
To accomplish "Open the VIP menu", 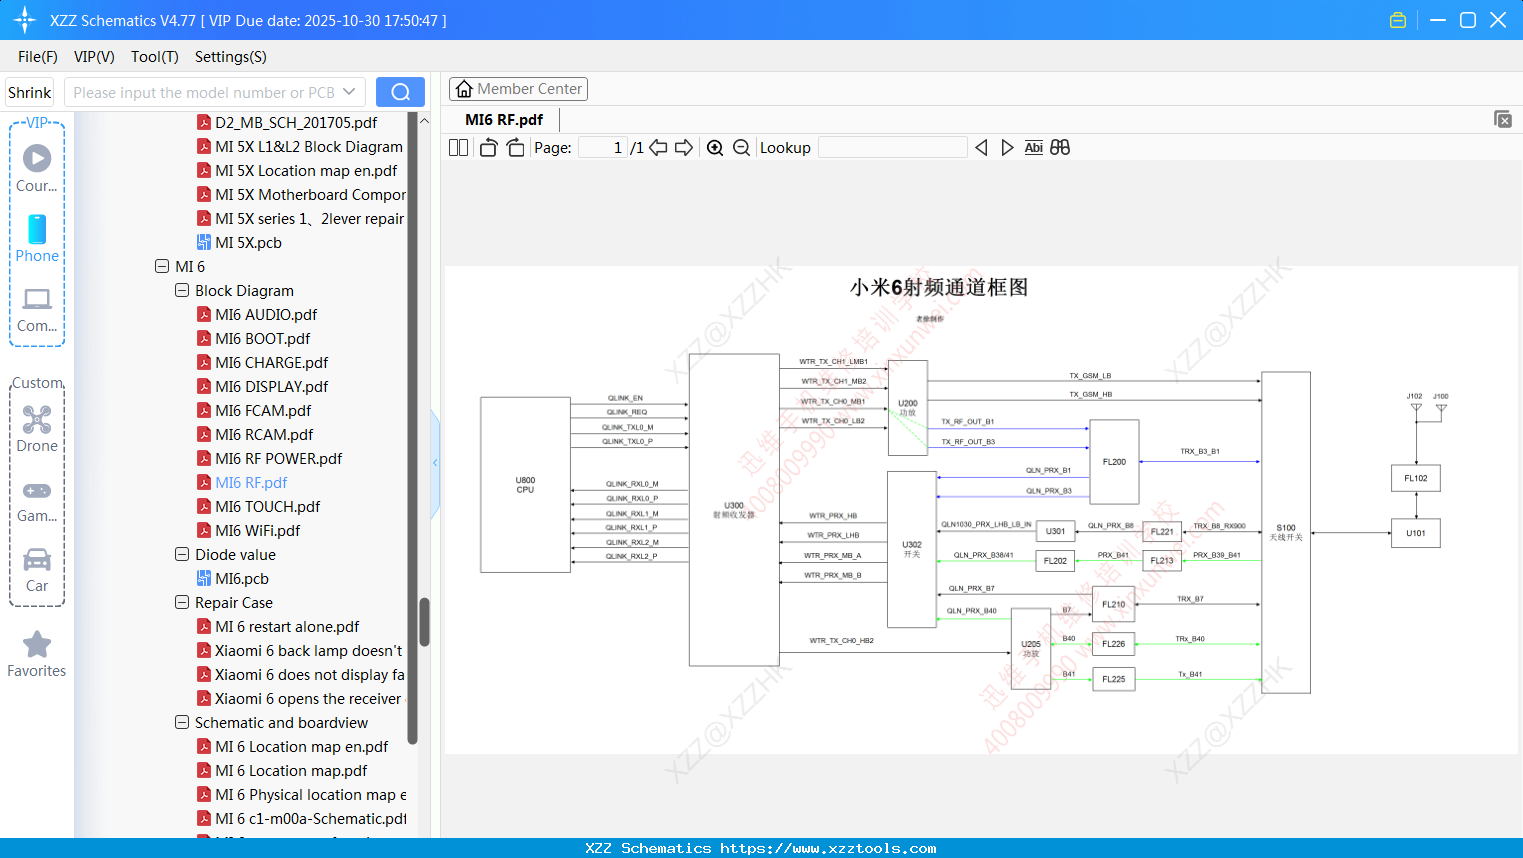I will 94,57.
